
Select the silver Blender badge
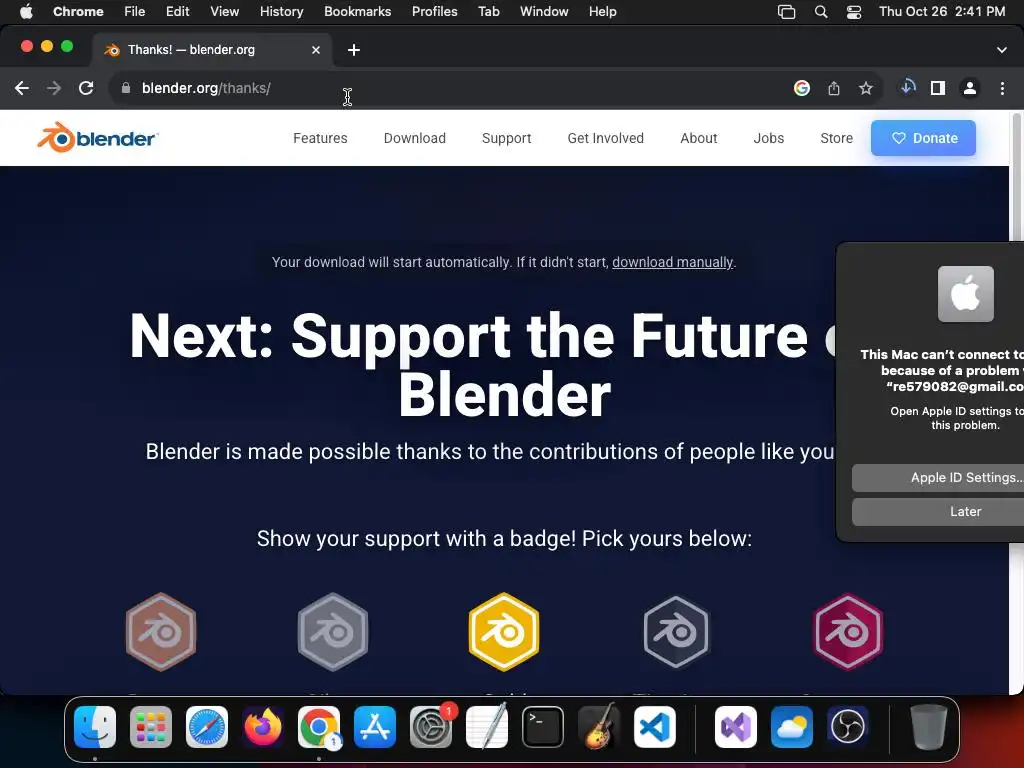[x=333, y=632]
